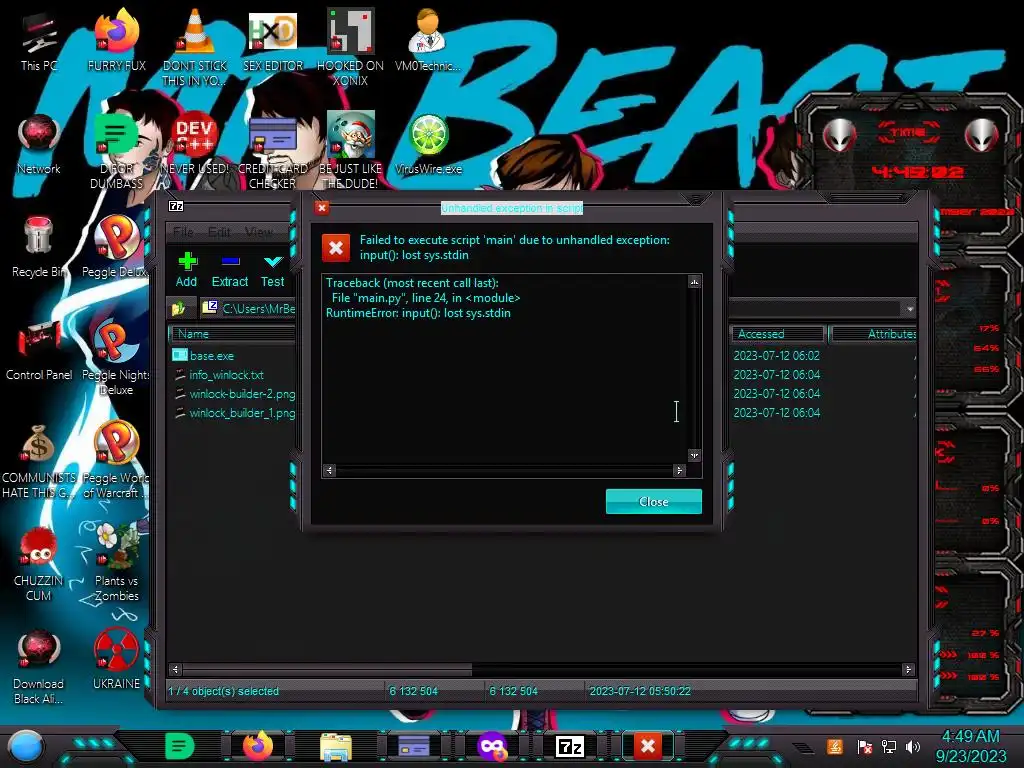The image size is (1024, 768).
Task: Click the 7z icon in 7-Zip title bar
Action: point(176,206)
